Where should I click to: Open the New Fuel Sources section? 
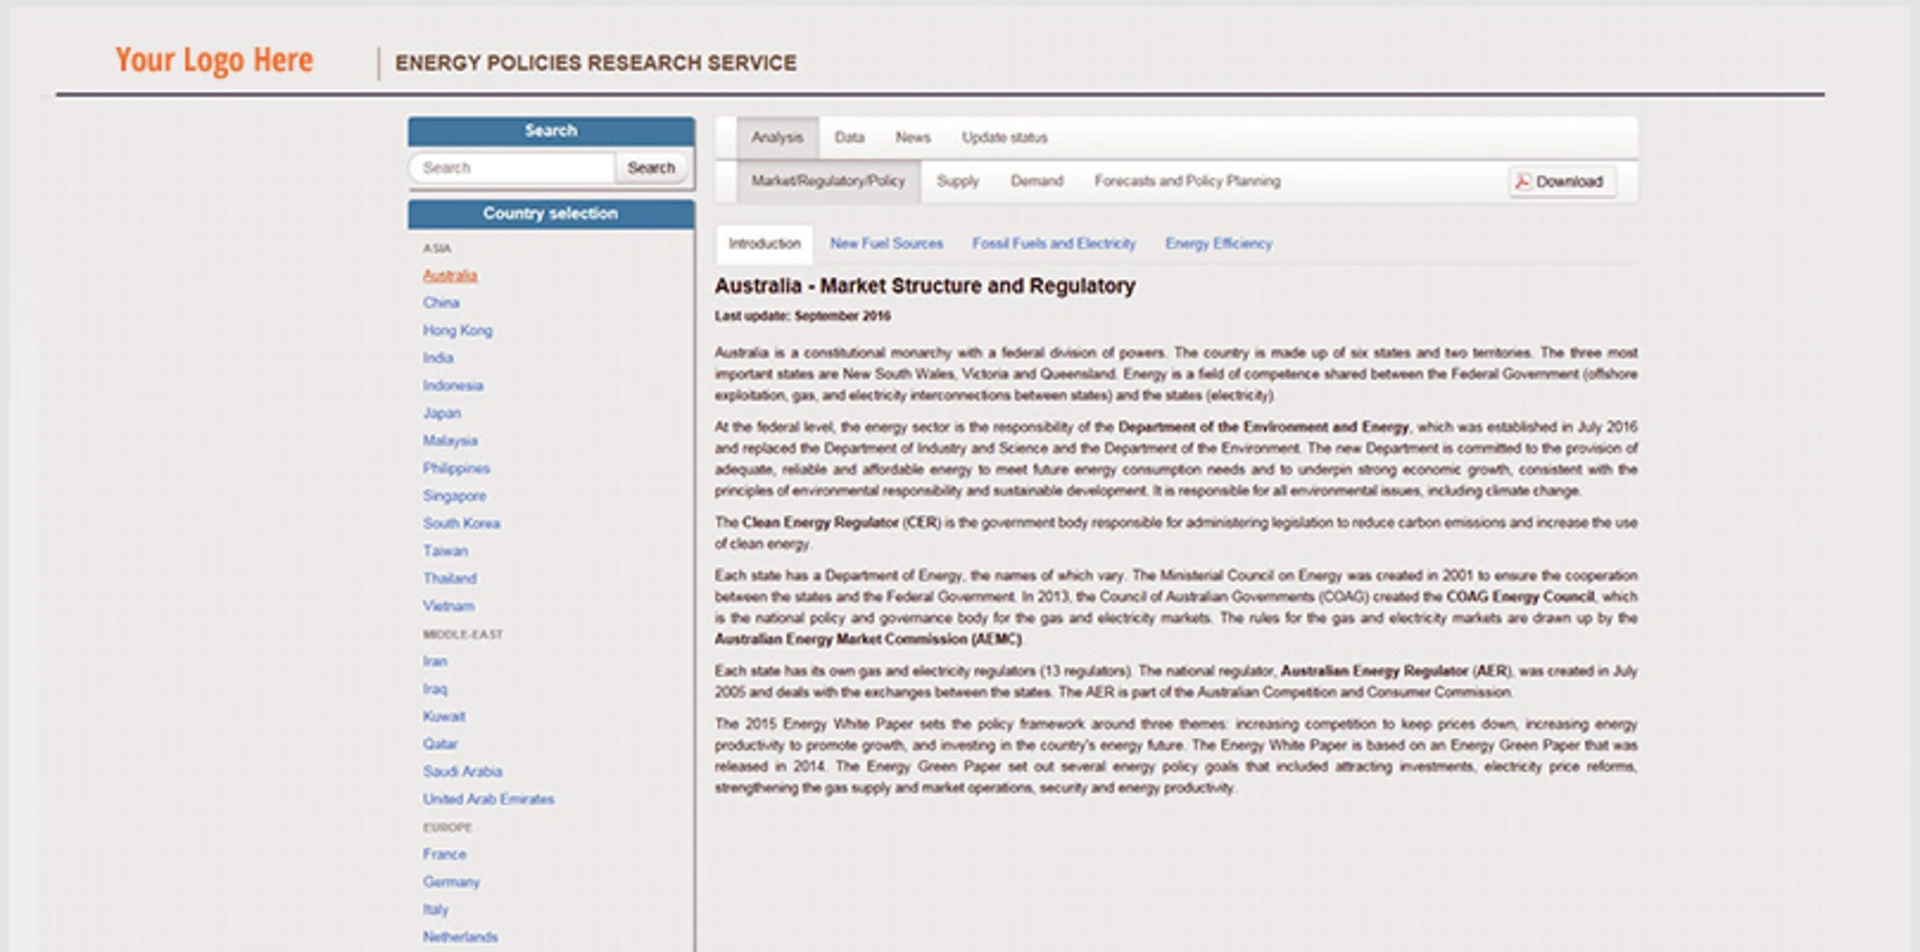pyautogui.click(x=886, y=243)
